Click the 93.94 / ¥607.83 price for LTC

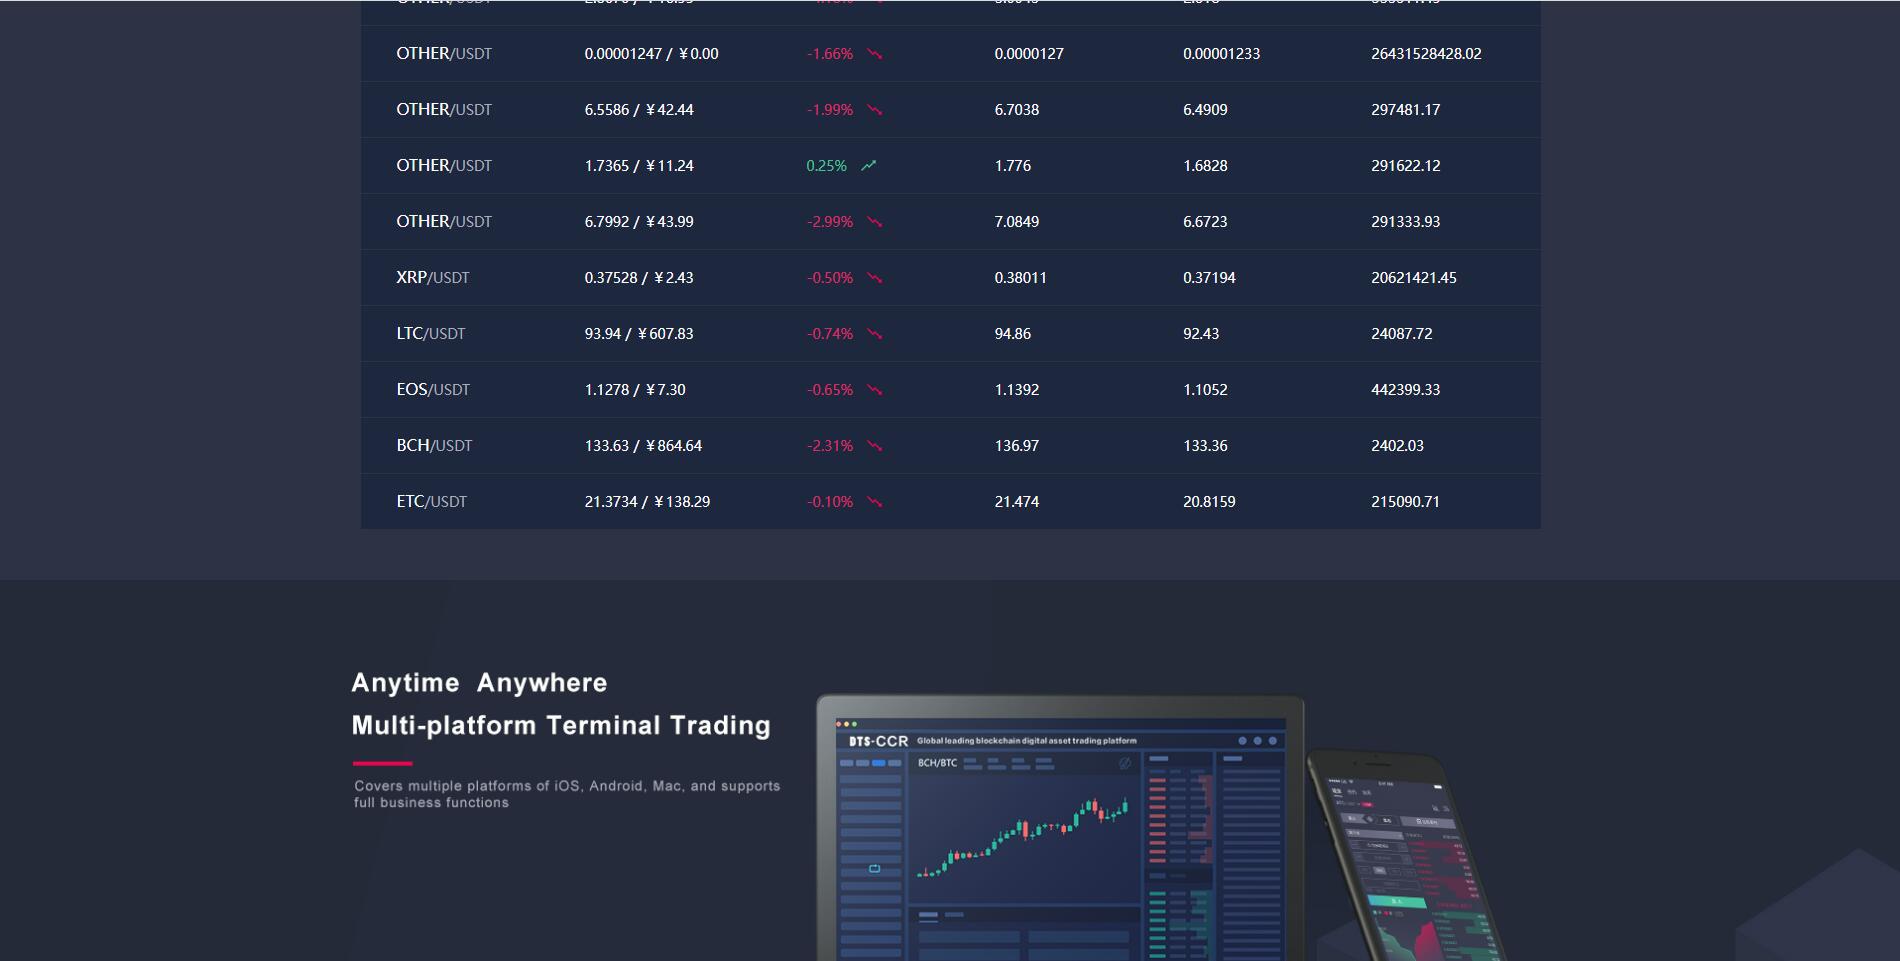pyautogui.click(x=638, y=334)
